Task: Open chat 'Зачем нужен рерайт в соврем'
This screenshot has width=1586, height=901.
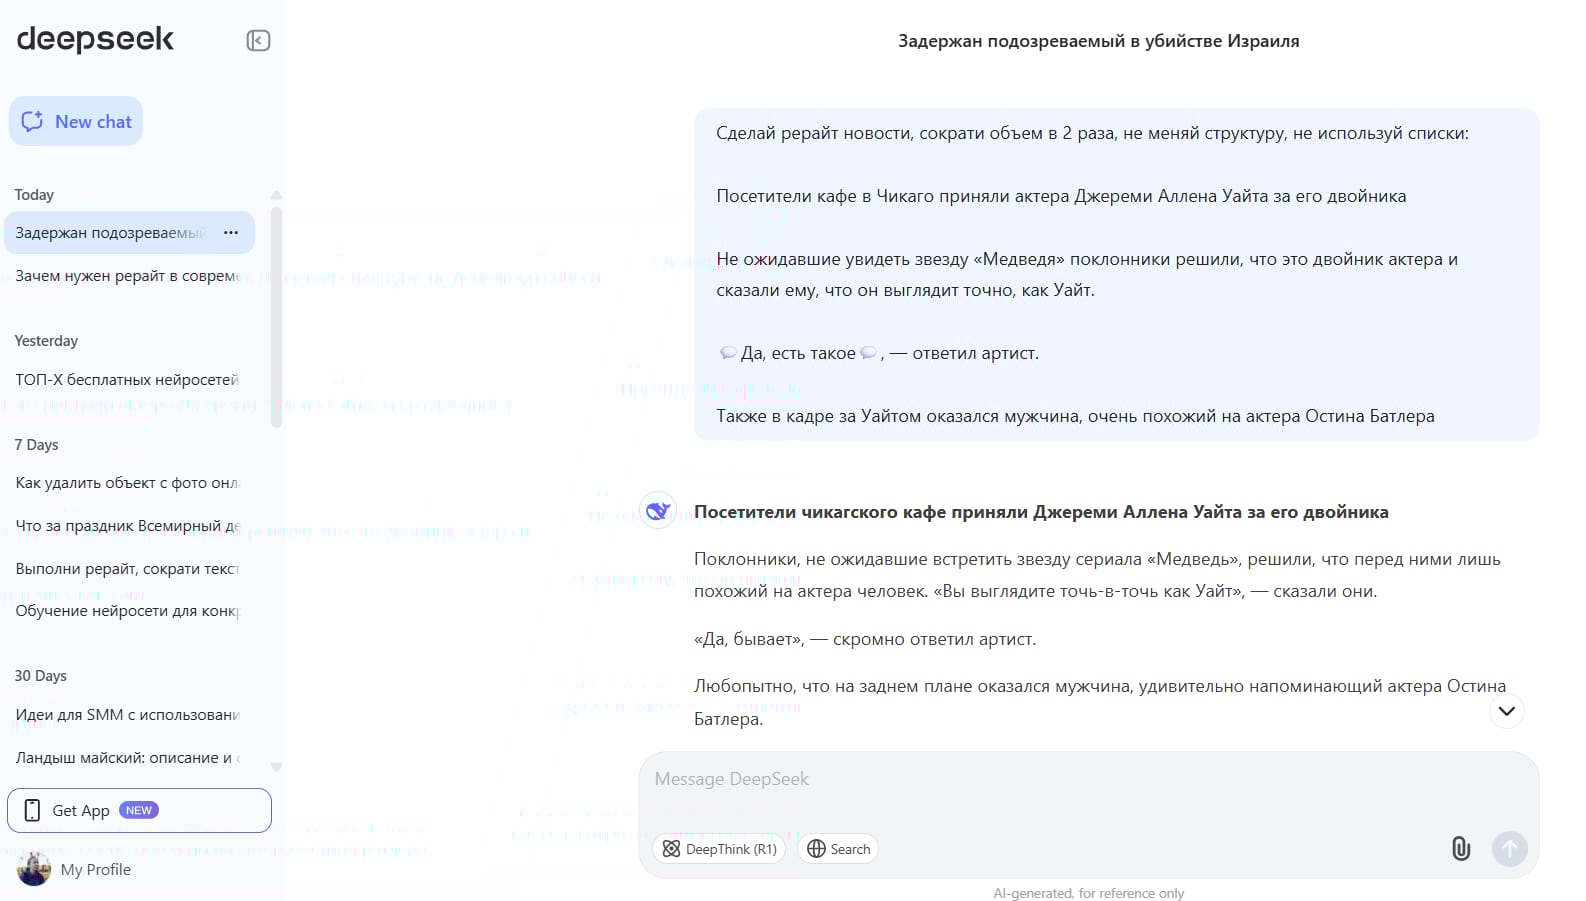Action: coord(128,276)
